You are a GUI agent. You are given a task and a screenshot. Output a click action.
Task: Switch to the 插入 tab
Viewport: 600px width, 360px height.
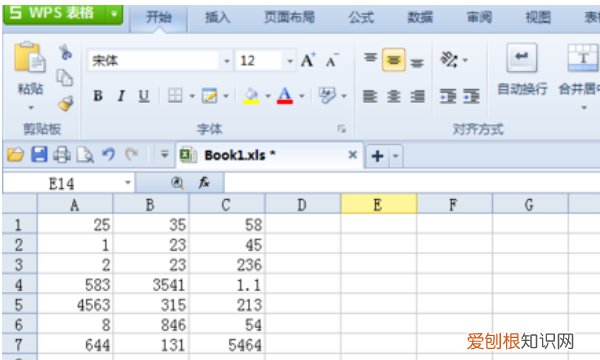point(217,17)
